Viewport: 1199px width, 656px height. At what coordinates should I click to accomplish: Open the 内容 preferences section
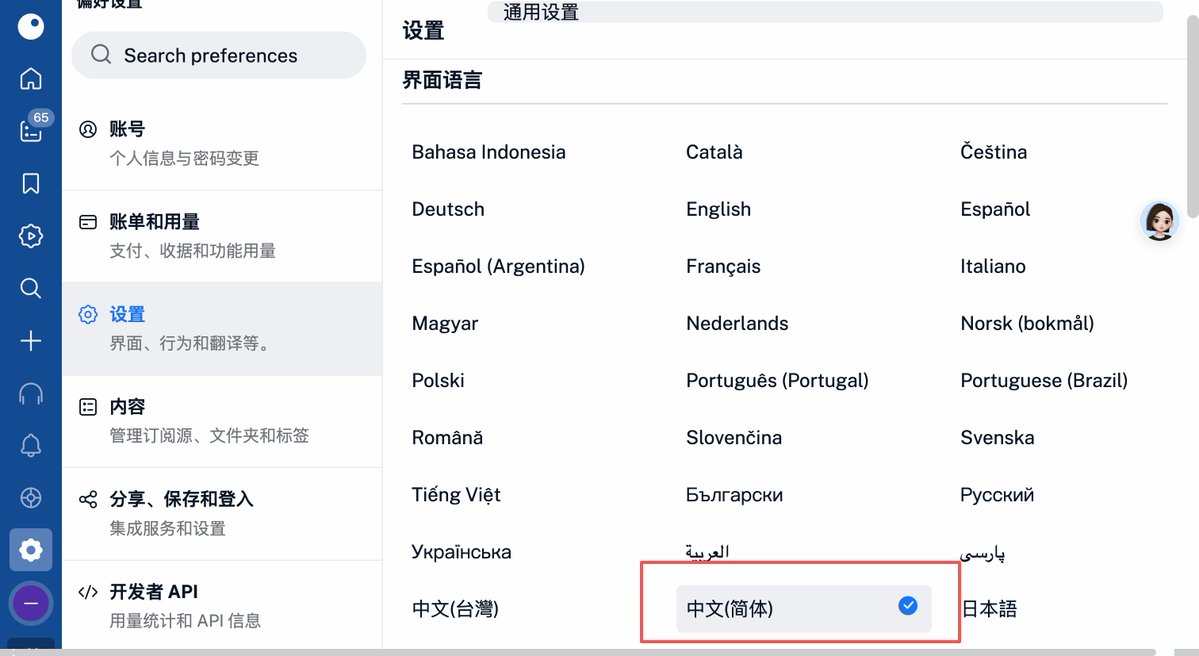[222, 421]
